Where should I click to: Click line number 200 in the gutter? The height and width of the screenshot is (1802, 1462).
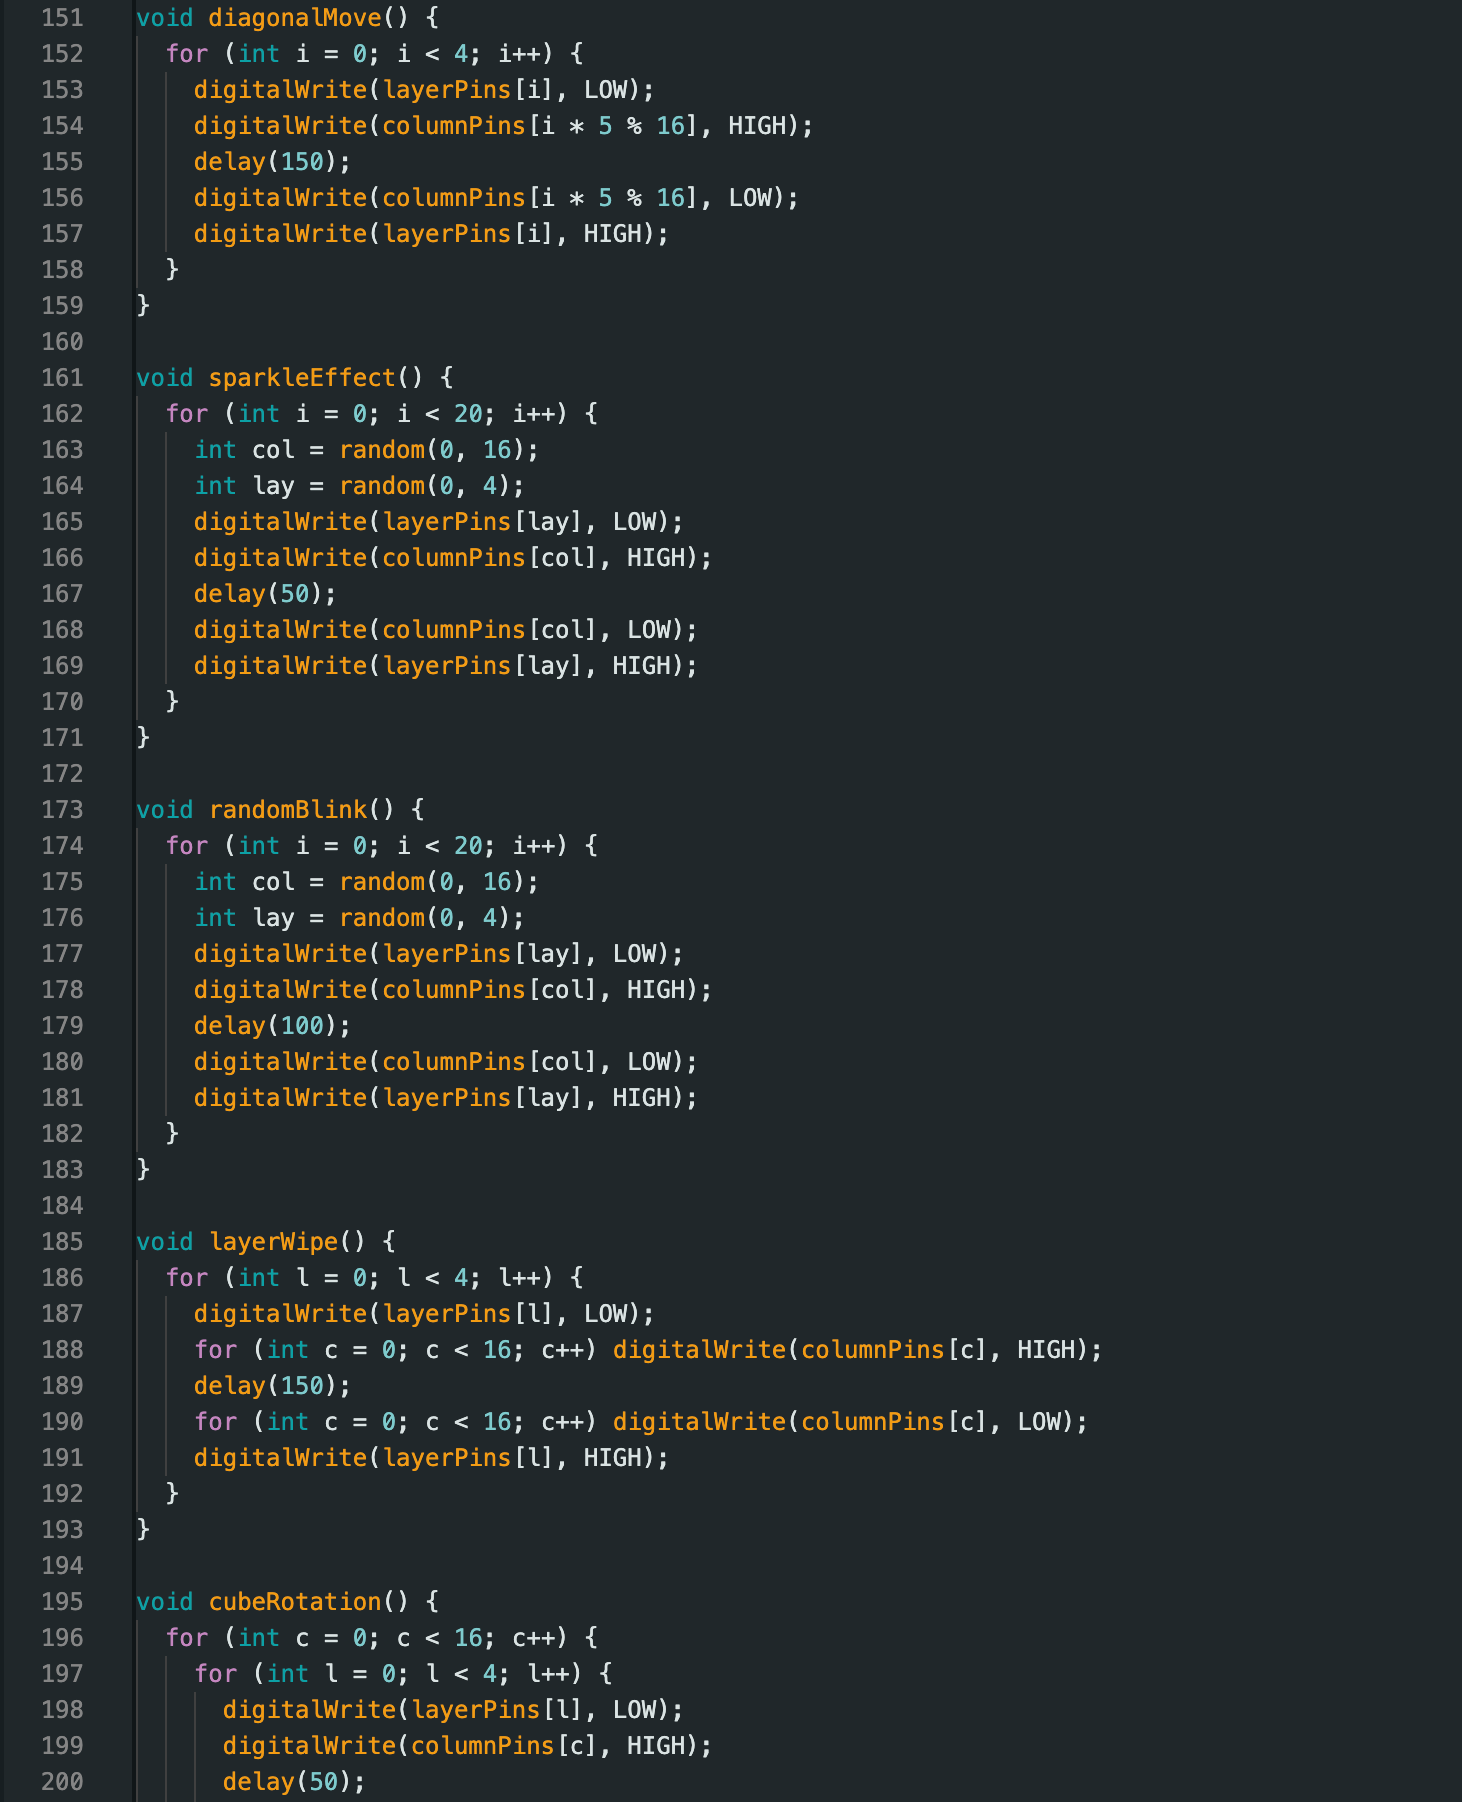62,1782
